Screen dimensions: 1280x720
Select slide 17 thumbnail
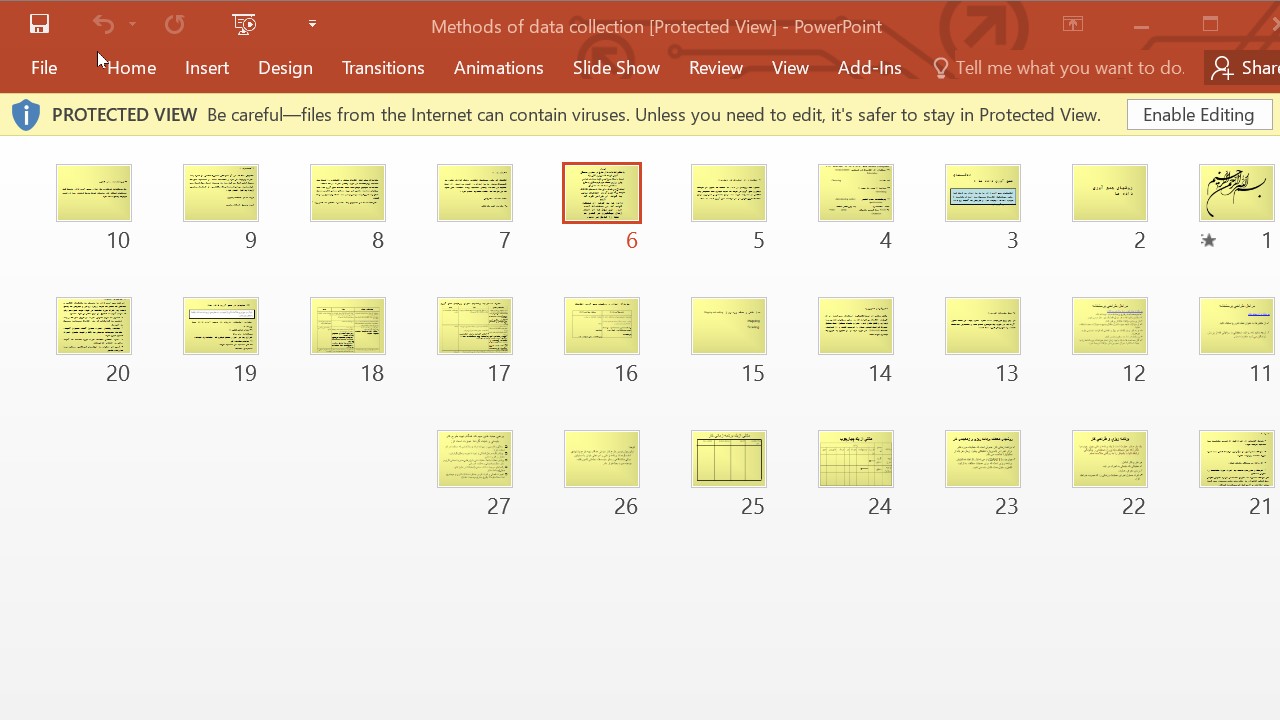tap(475, 326)
